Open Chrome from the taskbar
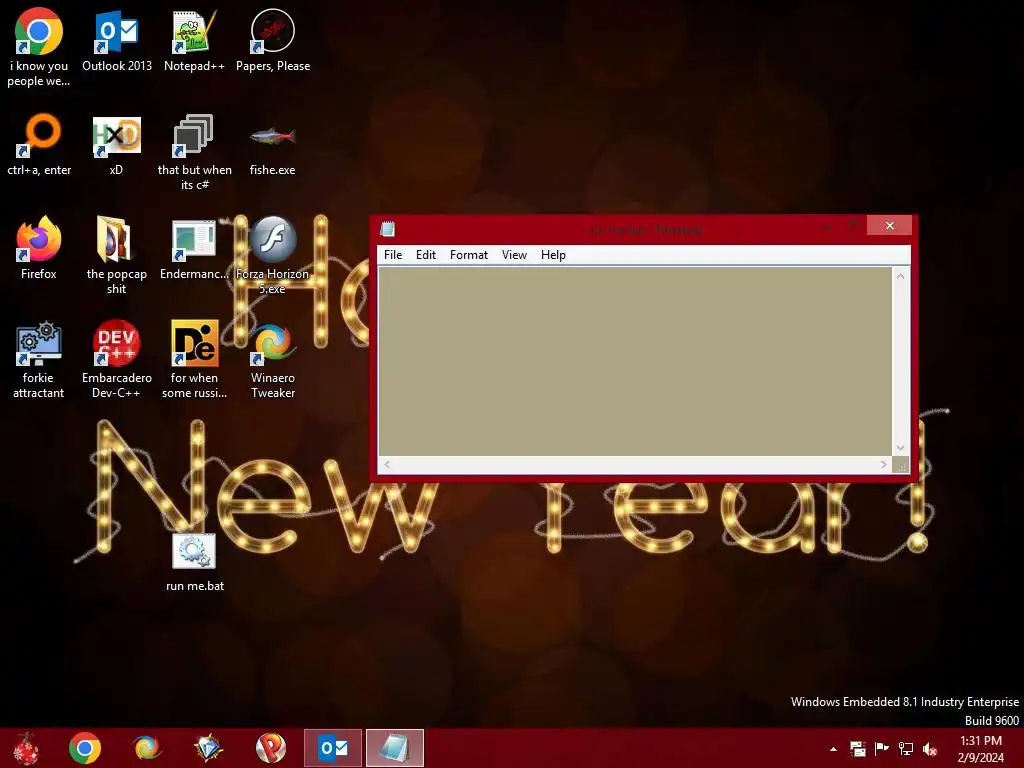 [x=85, y=748]
